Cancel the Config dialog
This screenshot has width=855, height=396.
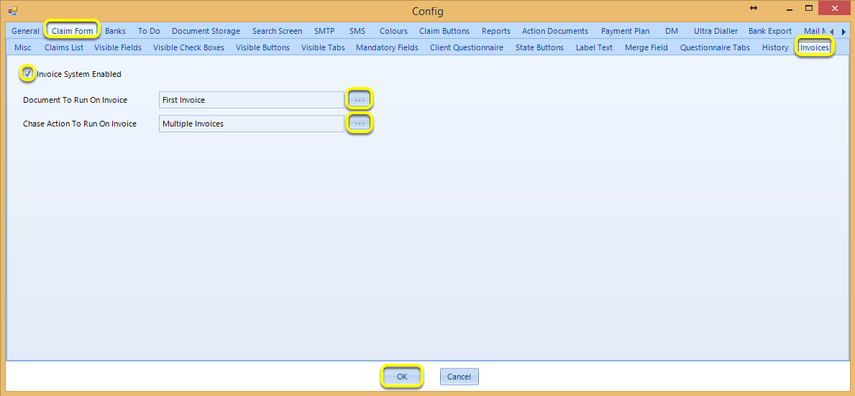coord(459,376)
